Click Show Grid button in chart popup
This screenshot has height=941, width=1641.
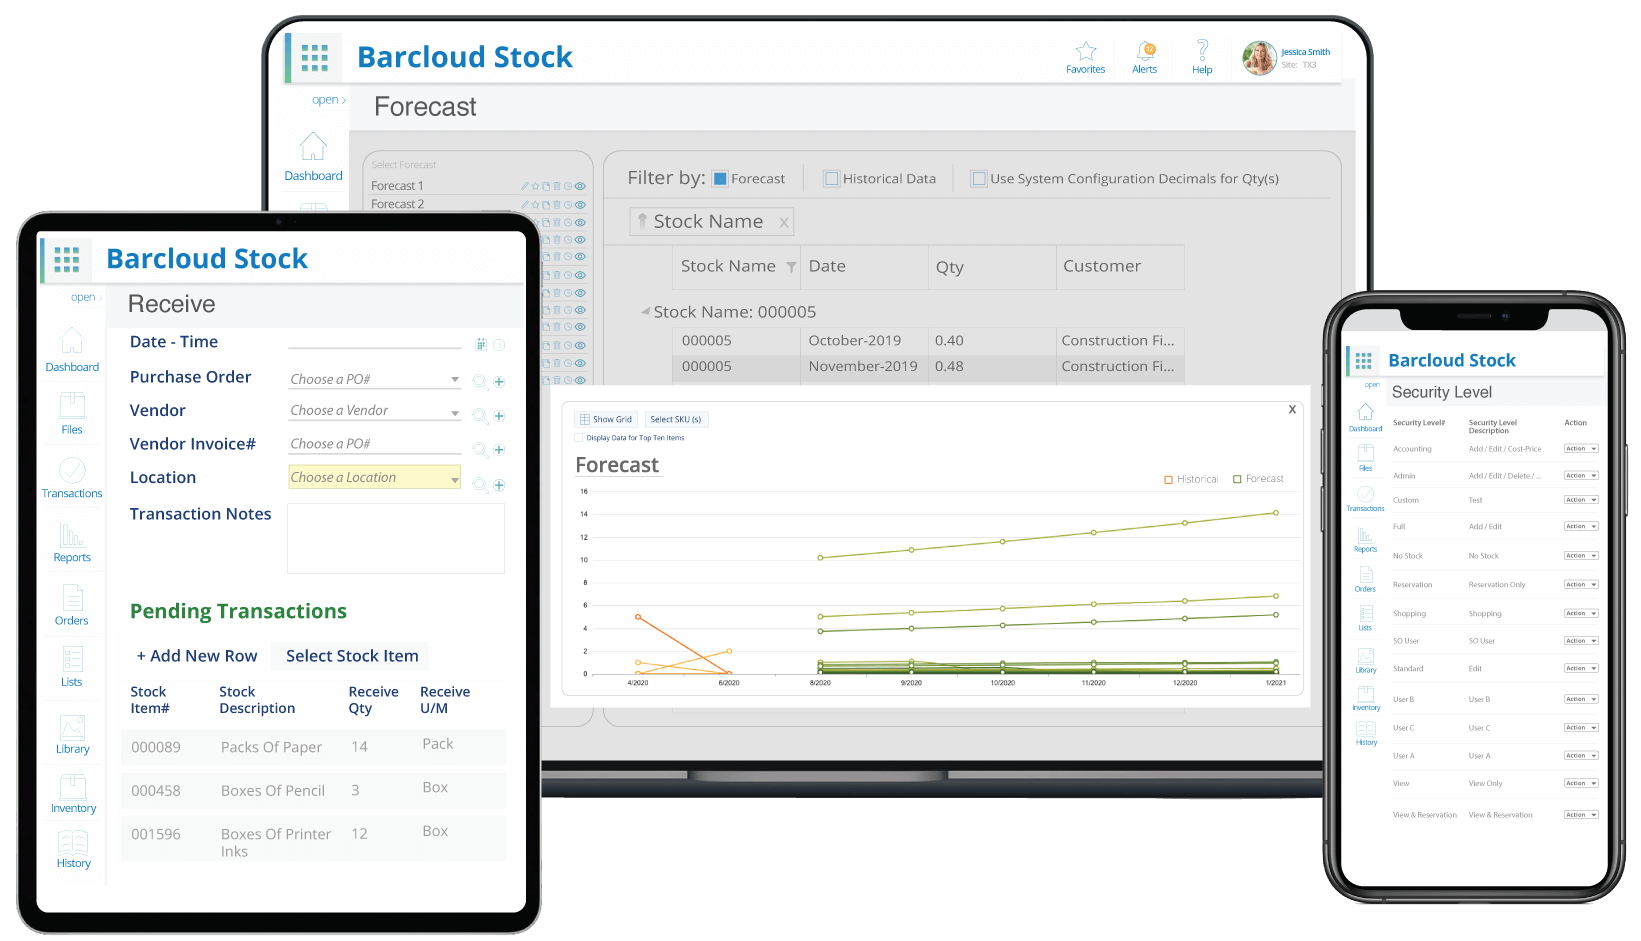[x=606, y=419]
